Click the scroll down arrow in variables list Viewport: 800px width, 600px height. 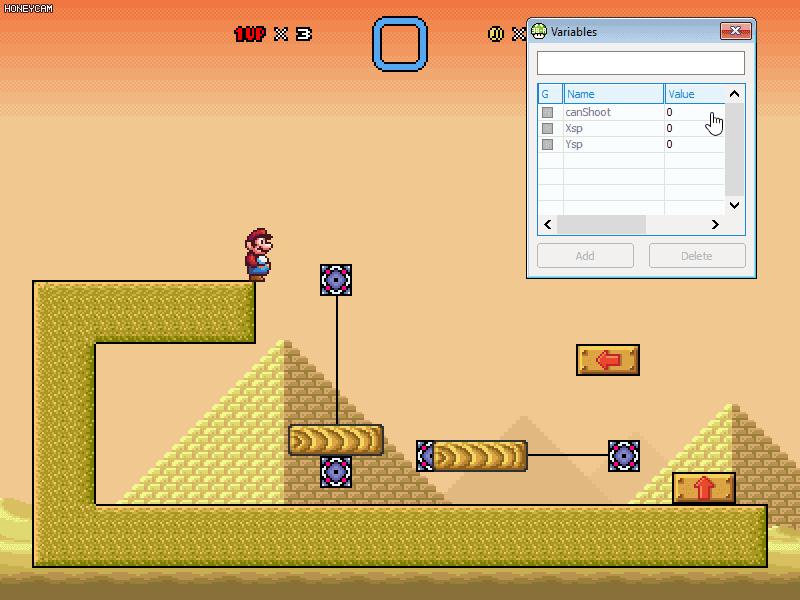[735, 205]
